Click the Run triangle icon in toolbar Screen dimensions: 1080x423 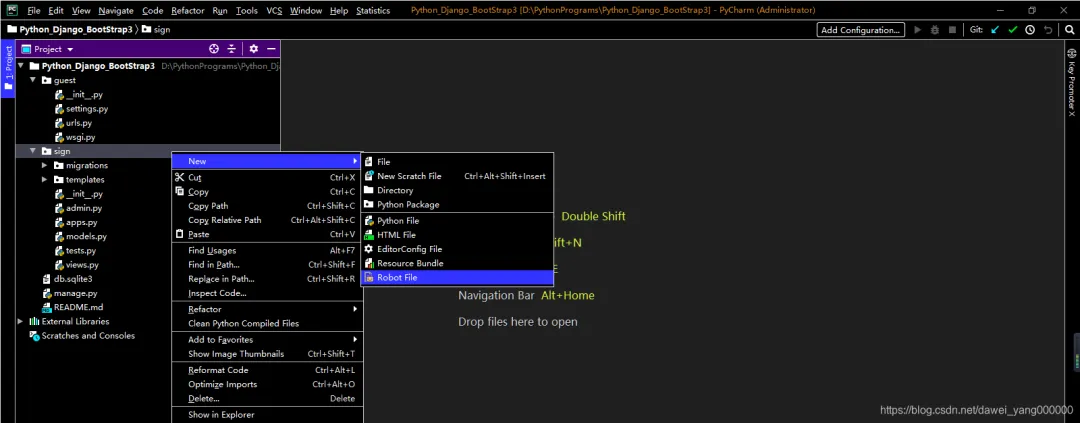917,30
